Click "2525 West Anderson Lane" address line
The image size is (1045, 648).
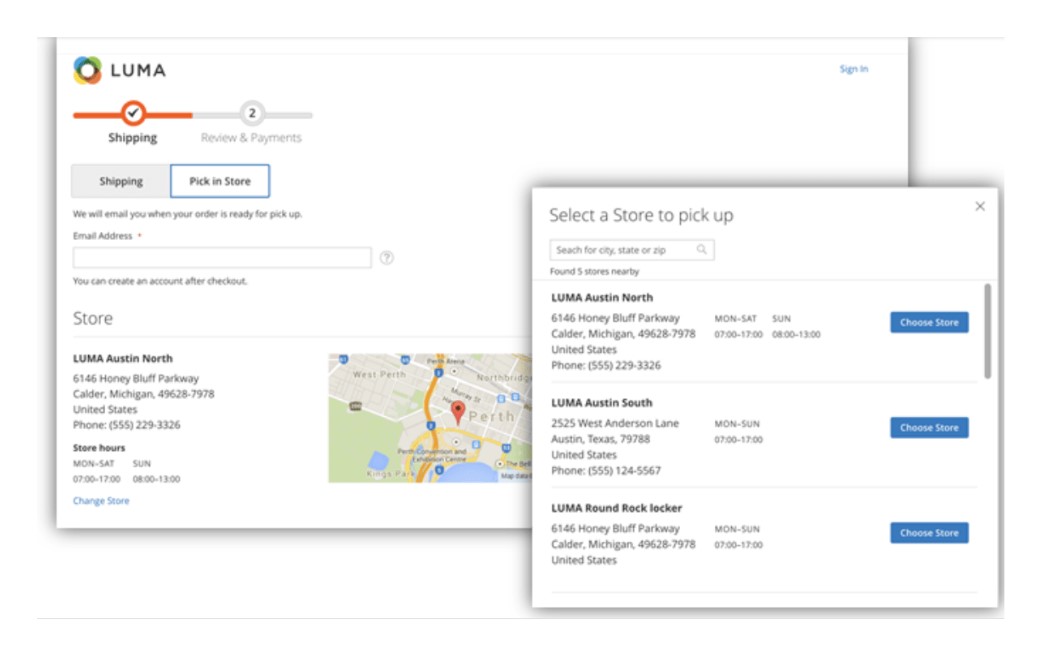[x=615, y=423]
